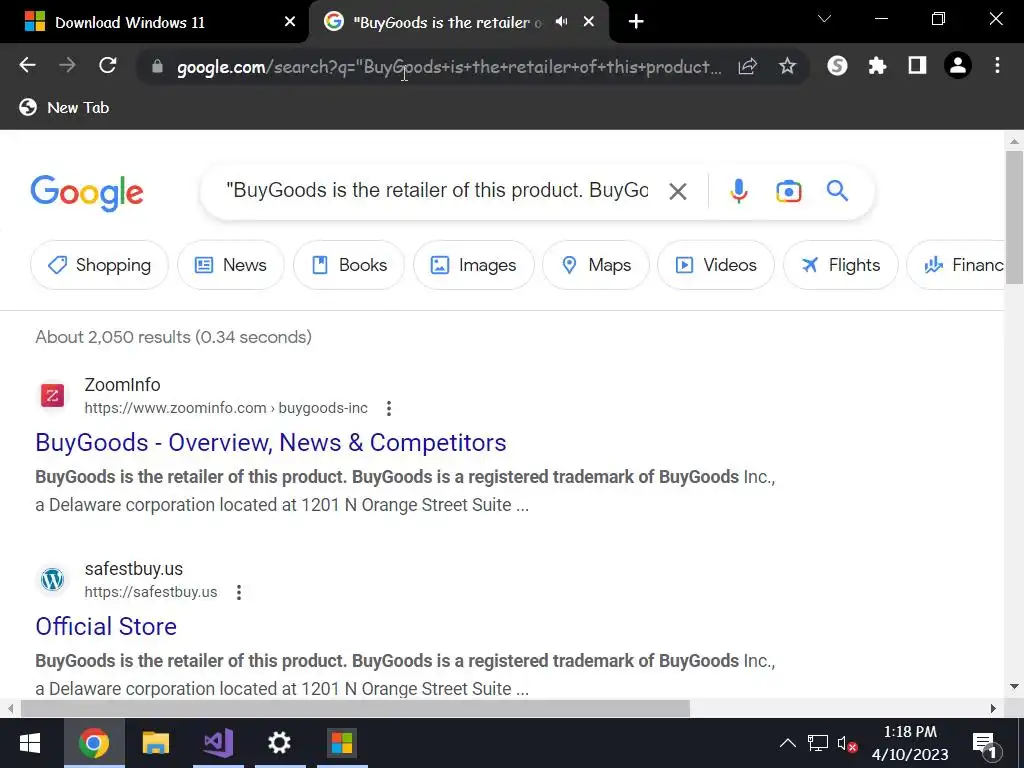Open the network status tray icon
Screen dimensions: 1024x768
(x=817, y=743)
